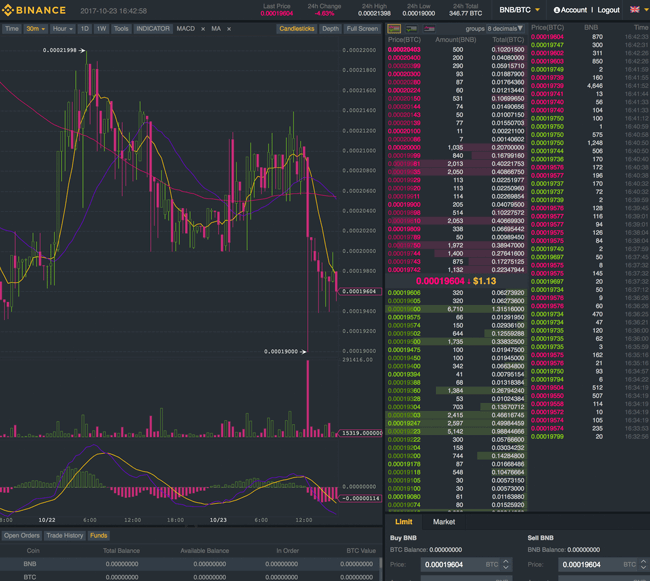Open the 30m interval dropdown
This screenshot has height=581, width=650.
(x=36, y=29)
